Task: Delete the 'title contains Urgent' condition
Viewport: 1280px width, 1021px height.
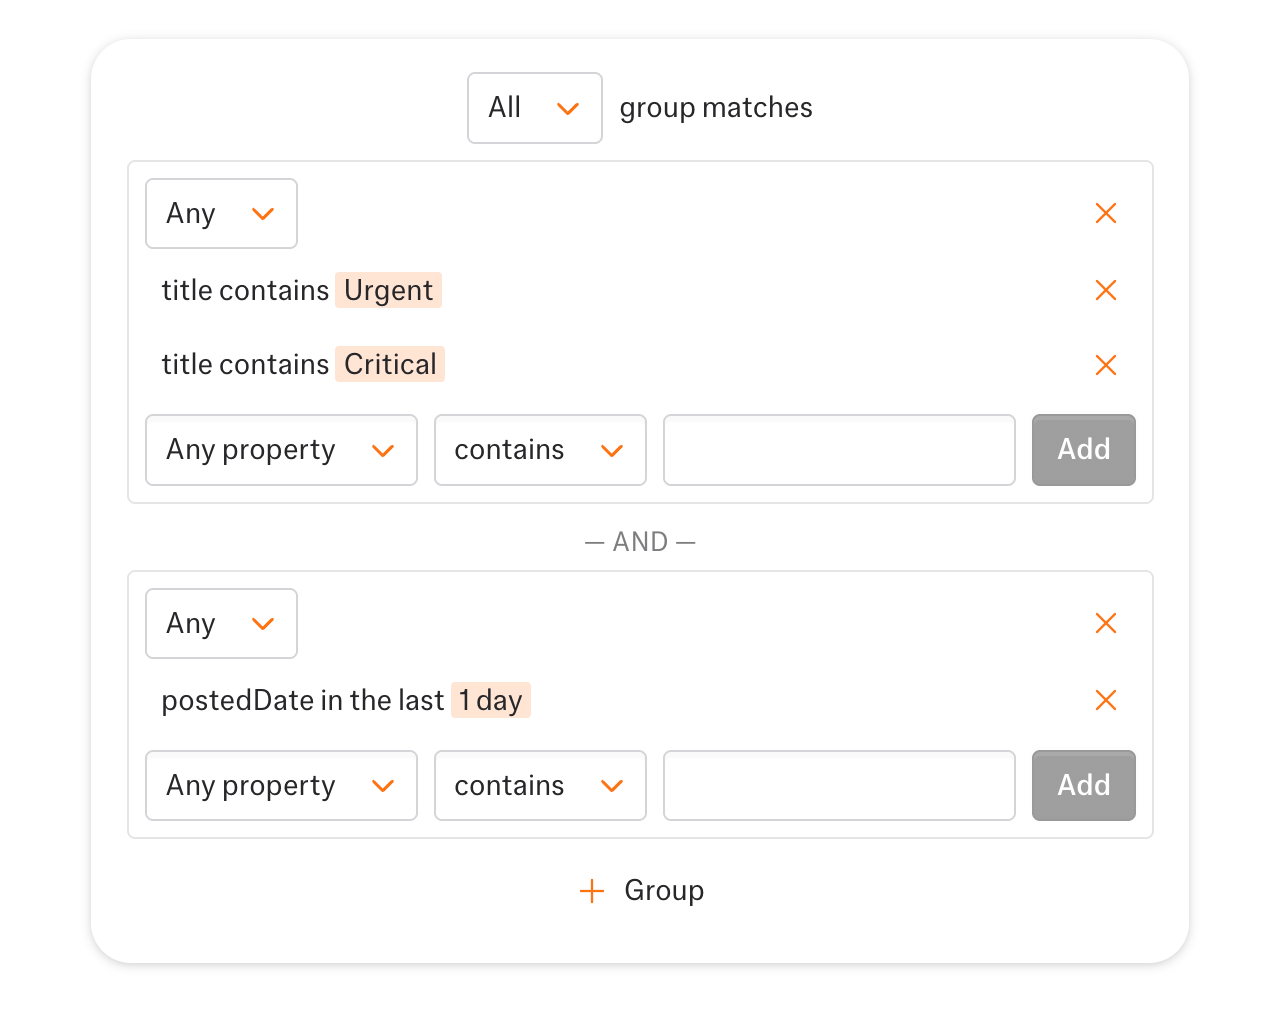Action: 1105,290
